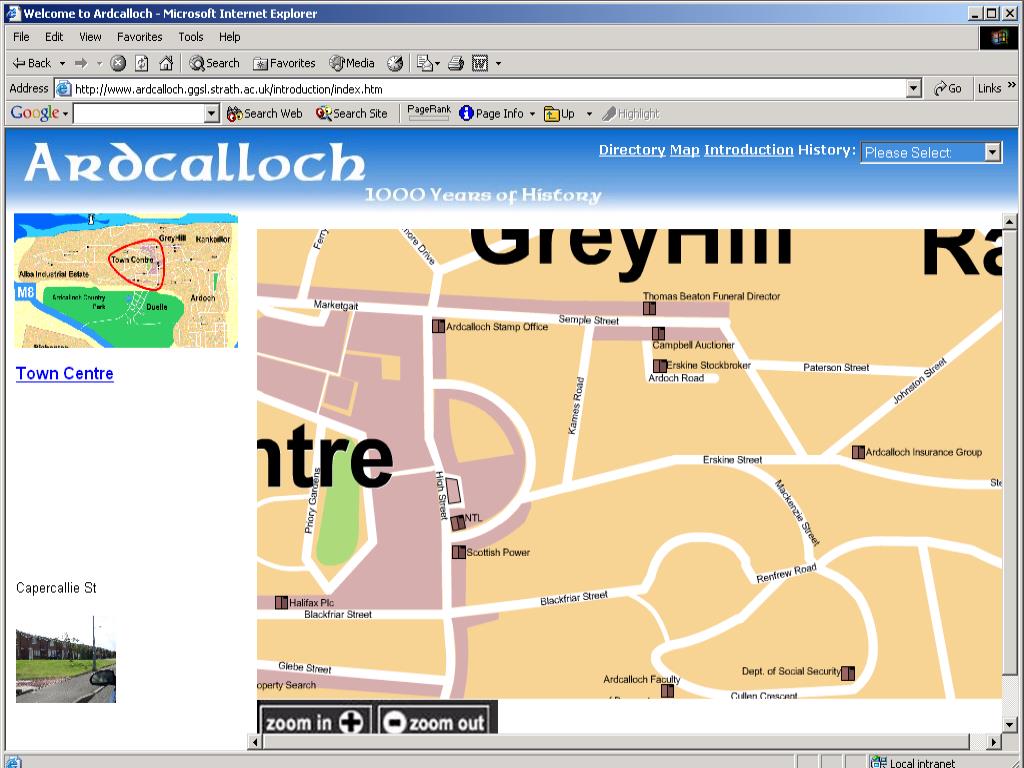Click the Local intranet status zone
The width and height of the screenshot is (1024, 768).
(912, 762)
